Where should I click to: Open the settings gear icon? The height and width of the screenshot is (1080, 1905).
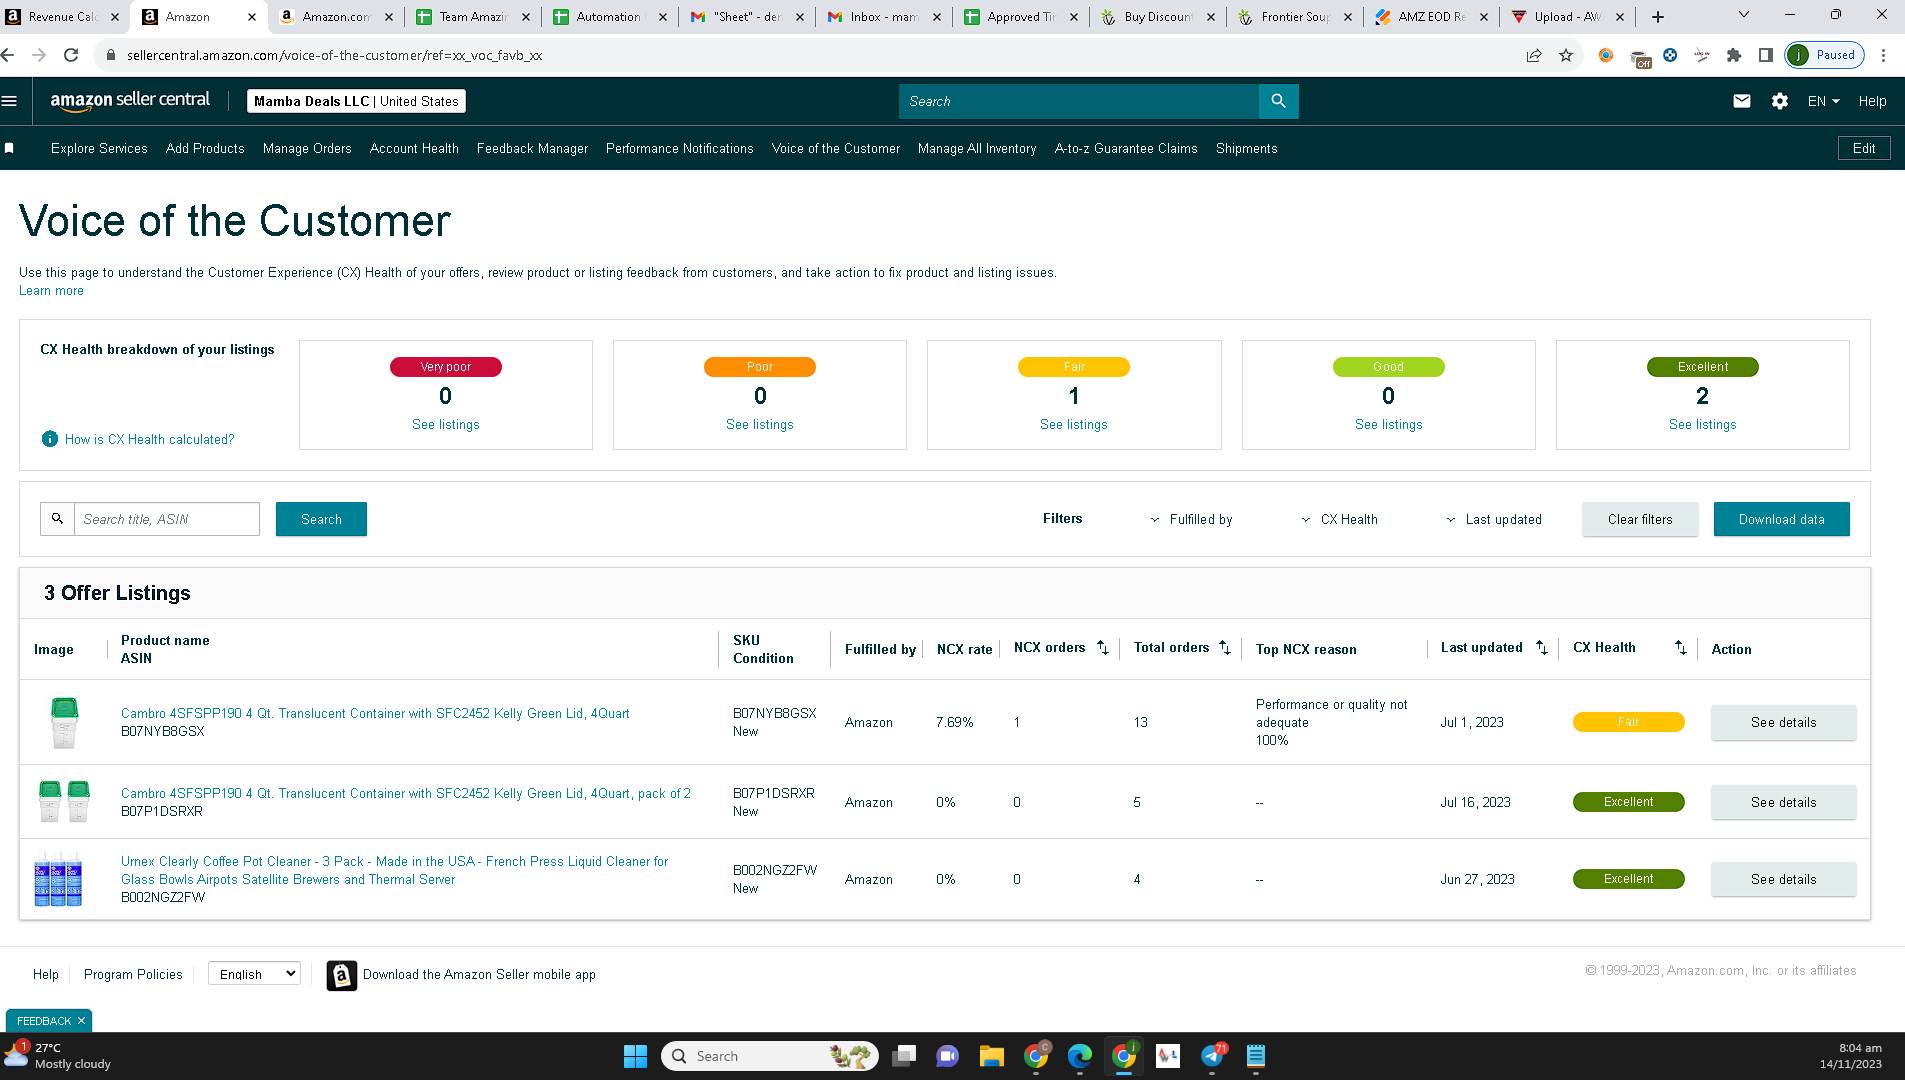1780,101
